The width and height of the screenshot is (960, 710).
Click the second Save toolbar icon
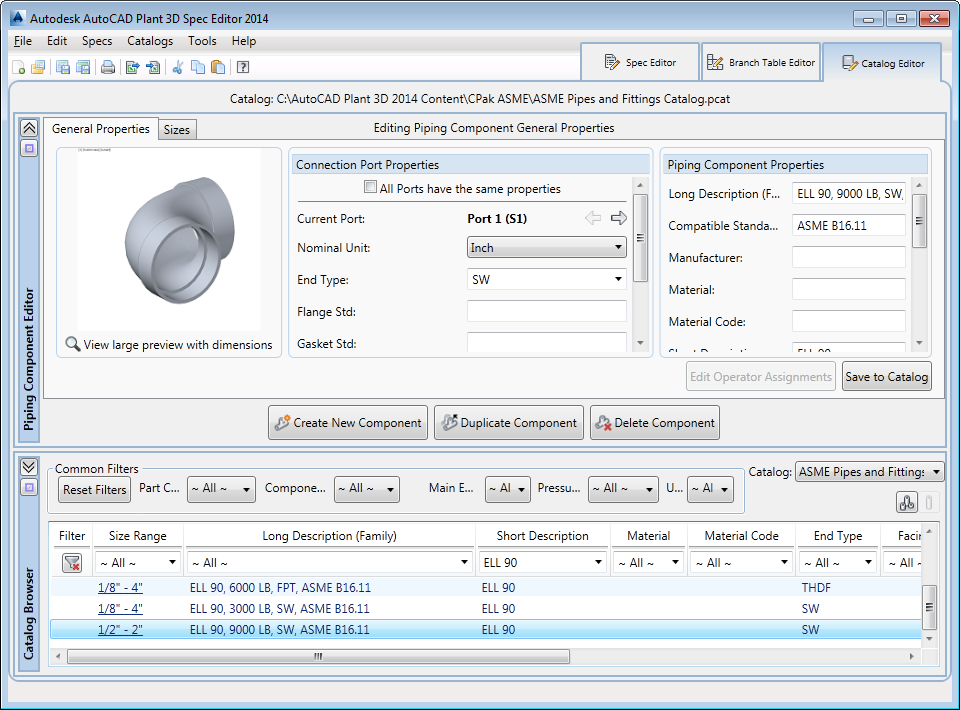point(83,67)
